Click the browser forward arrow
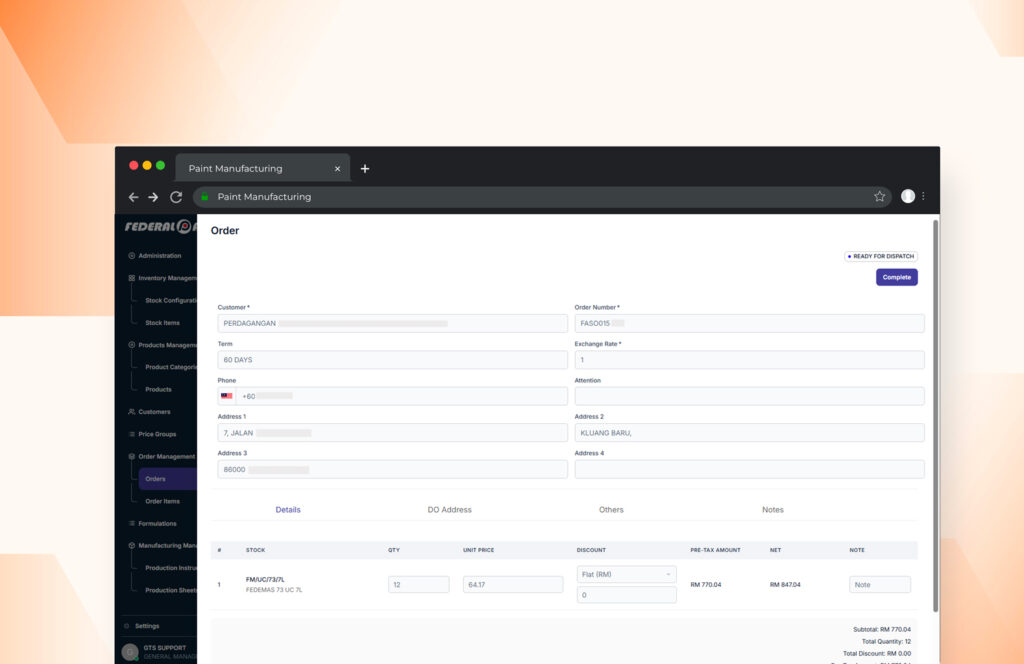The image size is (1024, 664). tap(153, 197)
